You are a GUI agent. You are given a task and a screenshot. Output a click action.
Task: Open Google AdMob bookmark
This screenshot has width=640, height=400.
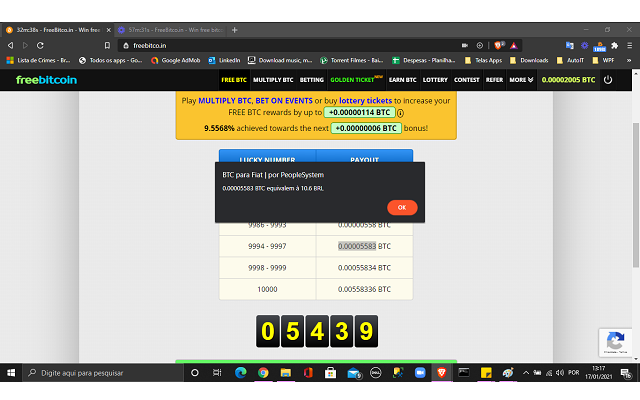point(176,60)
